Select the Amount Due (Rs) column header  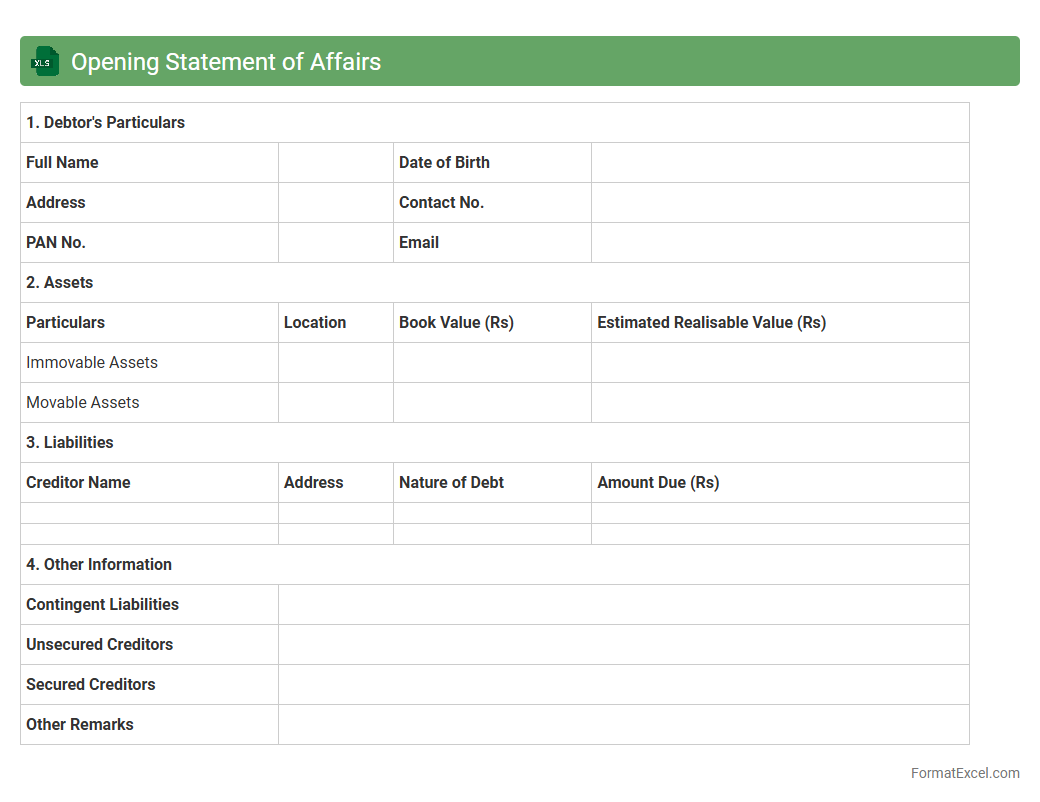[658, 482]
